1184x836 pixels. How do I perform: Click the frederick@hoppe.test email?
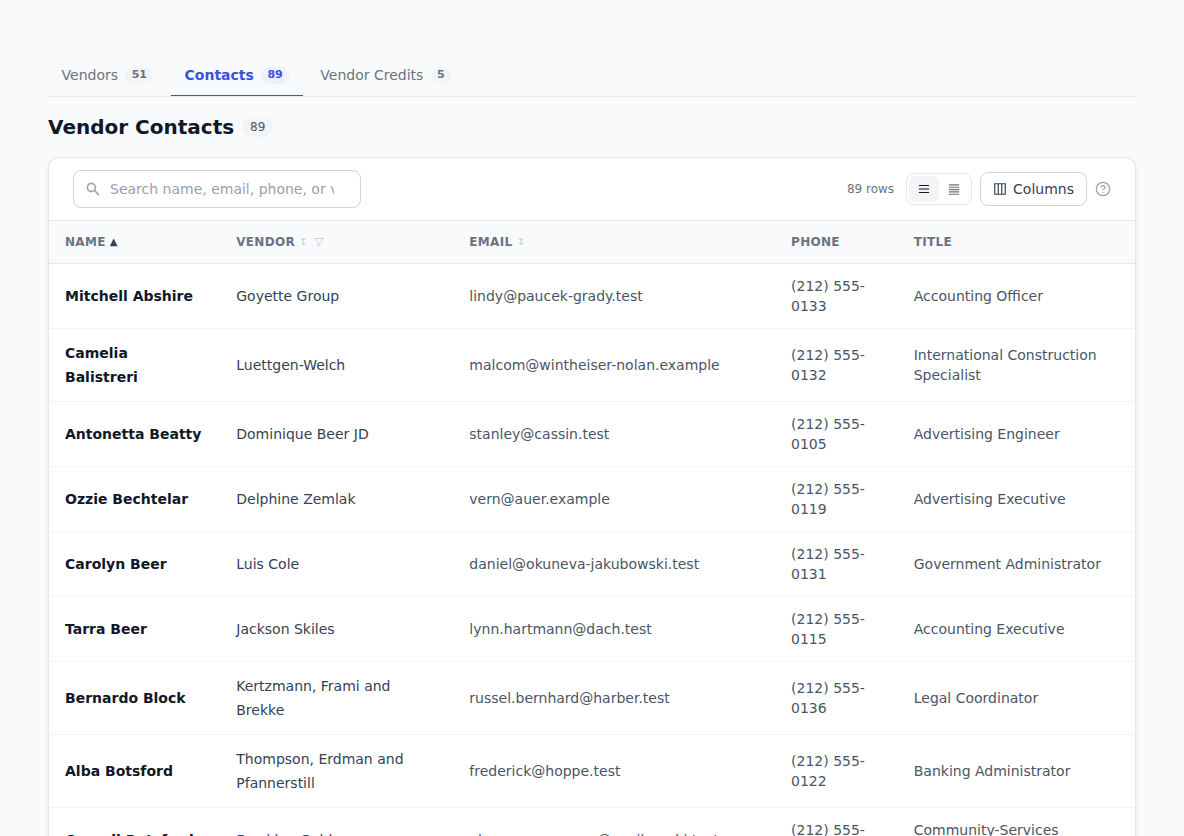point(544,771)
